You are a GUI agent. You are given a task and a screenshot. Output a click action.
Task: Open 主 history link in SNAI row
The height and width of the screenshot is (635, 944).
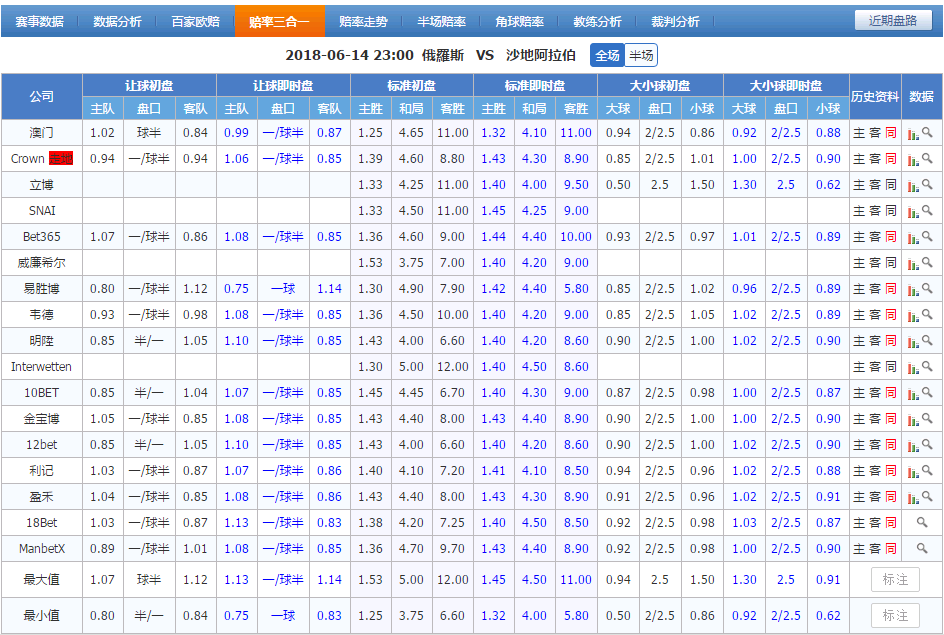pyautogui.click(x=859, y=211)
